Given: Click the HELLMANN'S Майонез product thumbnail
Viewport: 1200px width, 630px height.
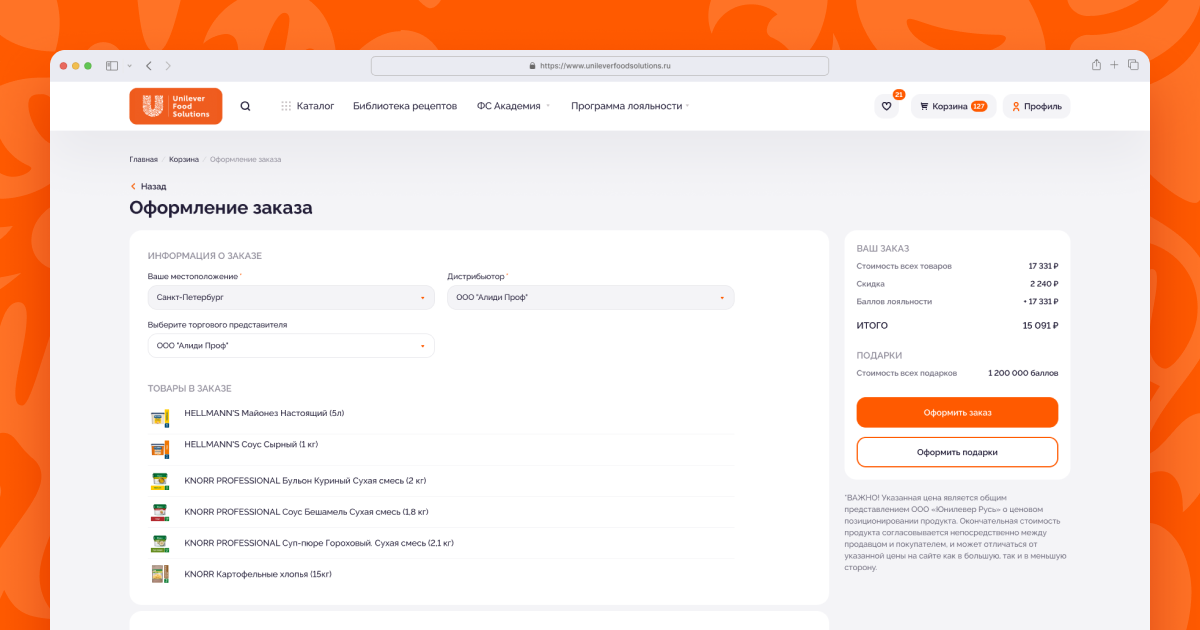Looking at the screenshot, I should (x=159, y=418).
